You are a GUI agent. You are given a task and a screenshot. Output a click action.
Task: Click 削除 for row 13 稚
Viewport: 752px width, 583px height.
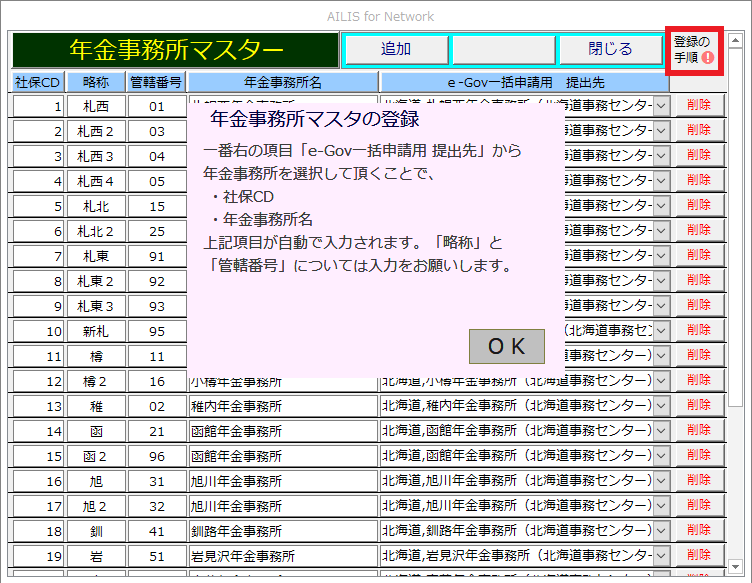(x=699, y=405)
